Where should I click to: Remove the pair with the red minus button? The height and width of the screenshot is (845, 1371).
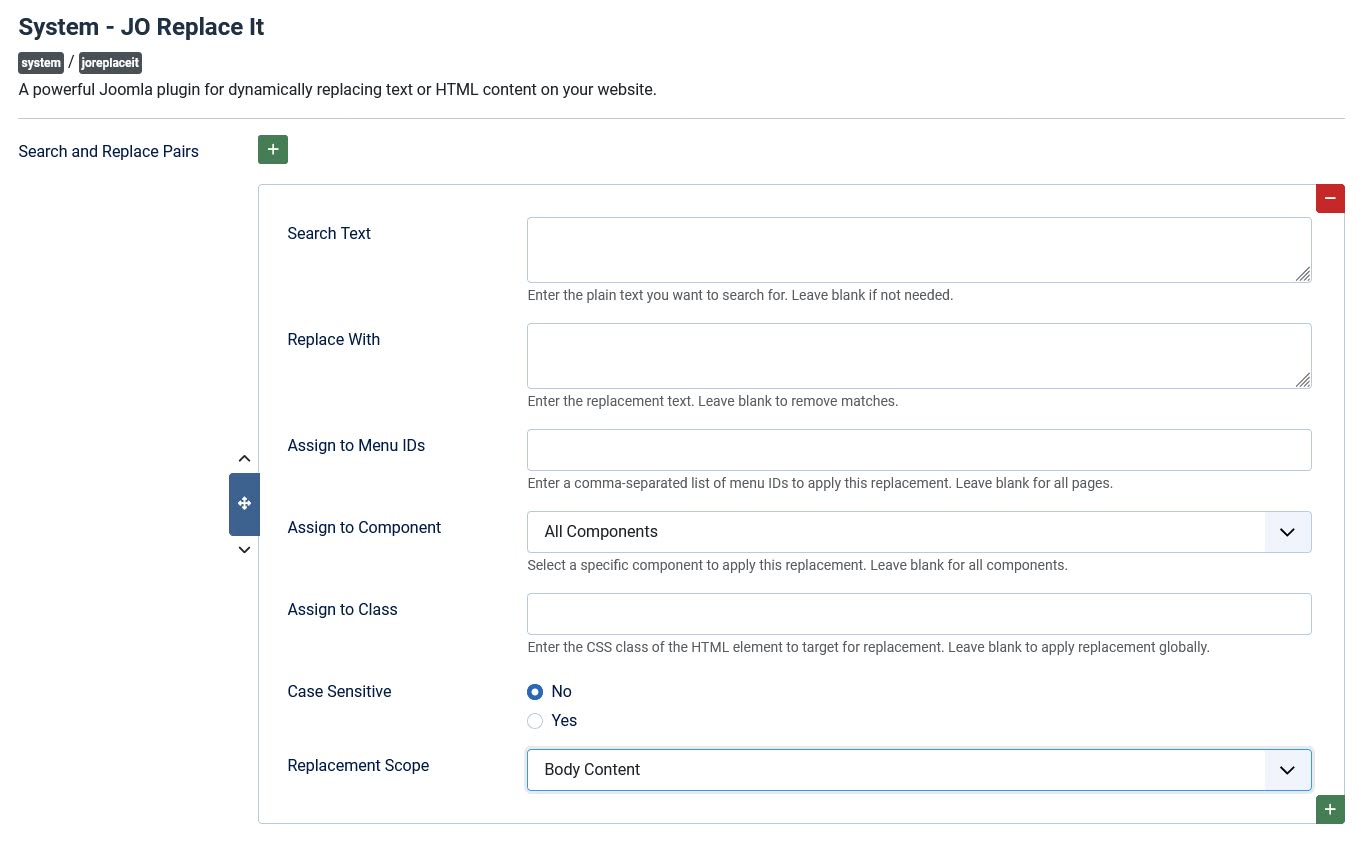pos(1330,198)
